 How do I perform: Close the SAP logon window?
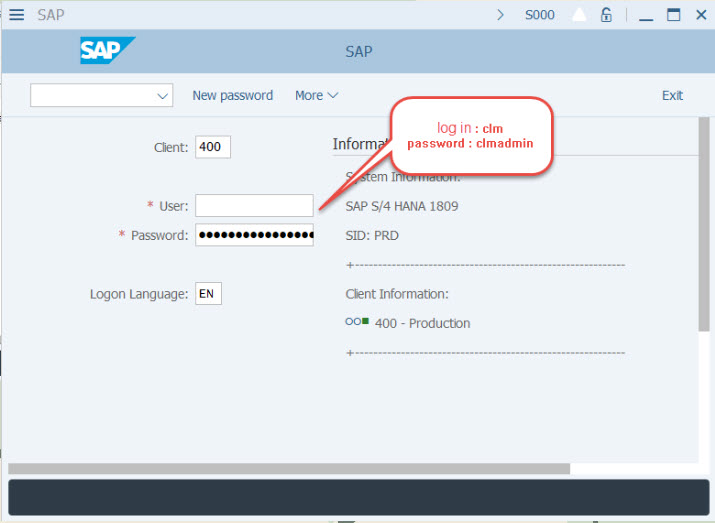(x=701, y=15)
